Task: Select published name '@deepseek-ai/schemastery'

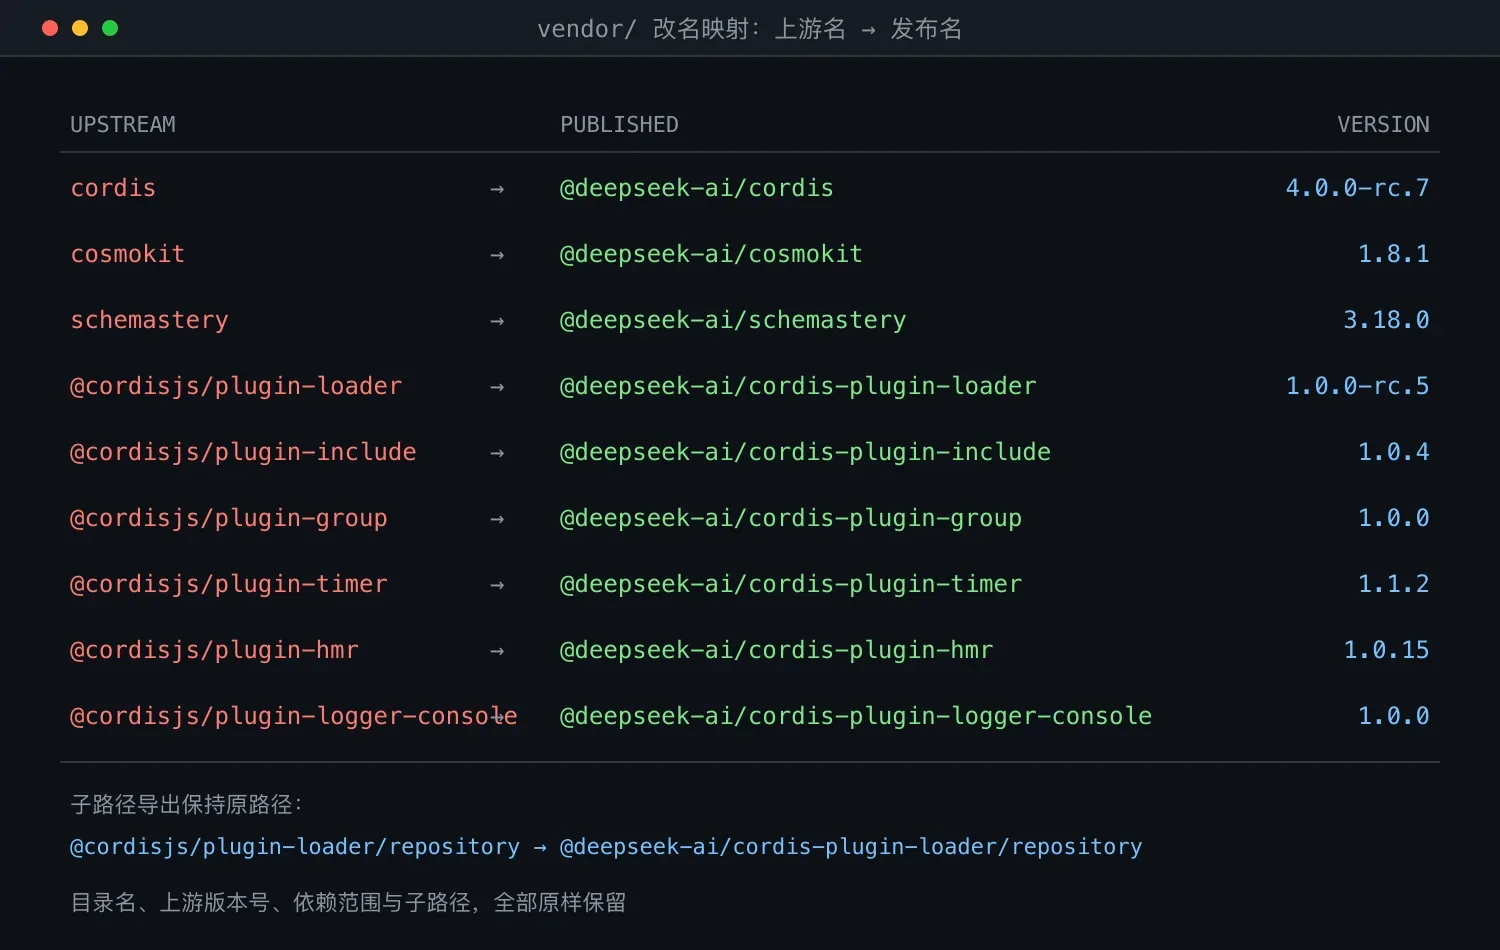Action: tap(733, 320)
